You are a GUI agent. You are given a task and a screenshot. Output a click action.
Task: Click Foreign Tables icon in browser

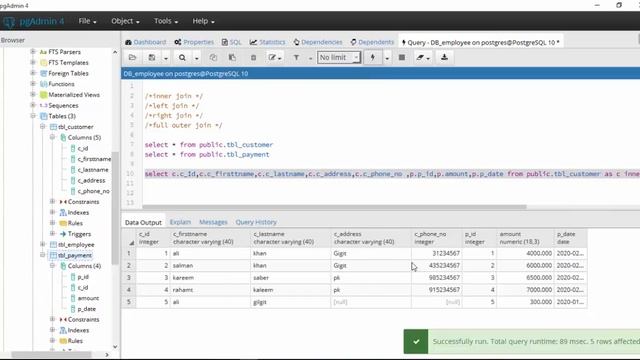click(x=44, y=73)
